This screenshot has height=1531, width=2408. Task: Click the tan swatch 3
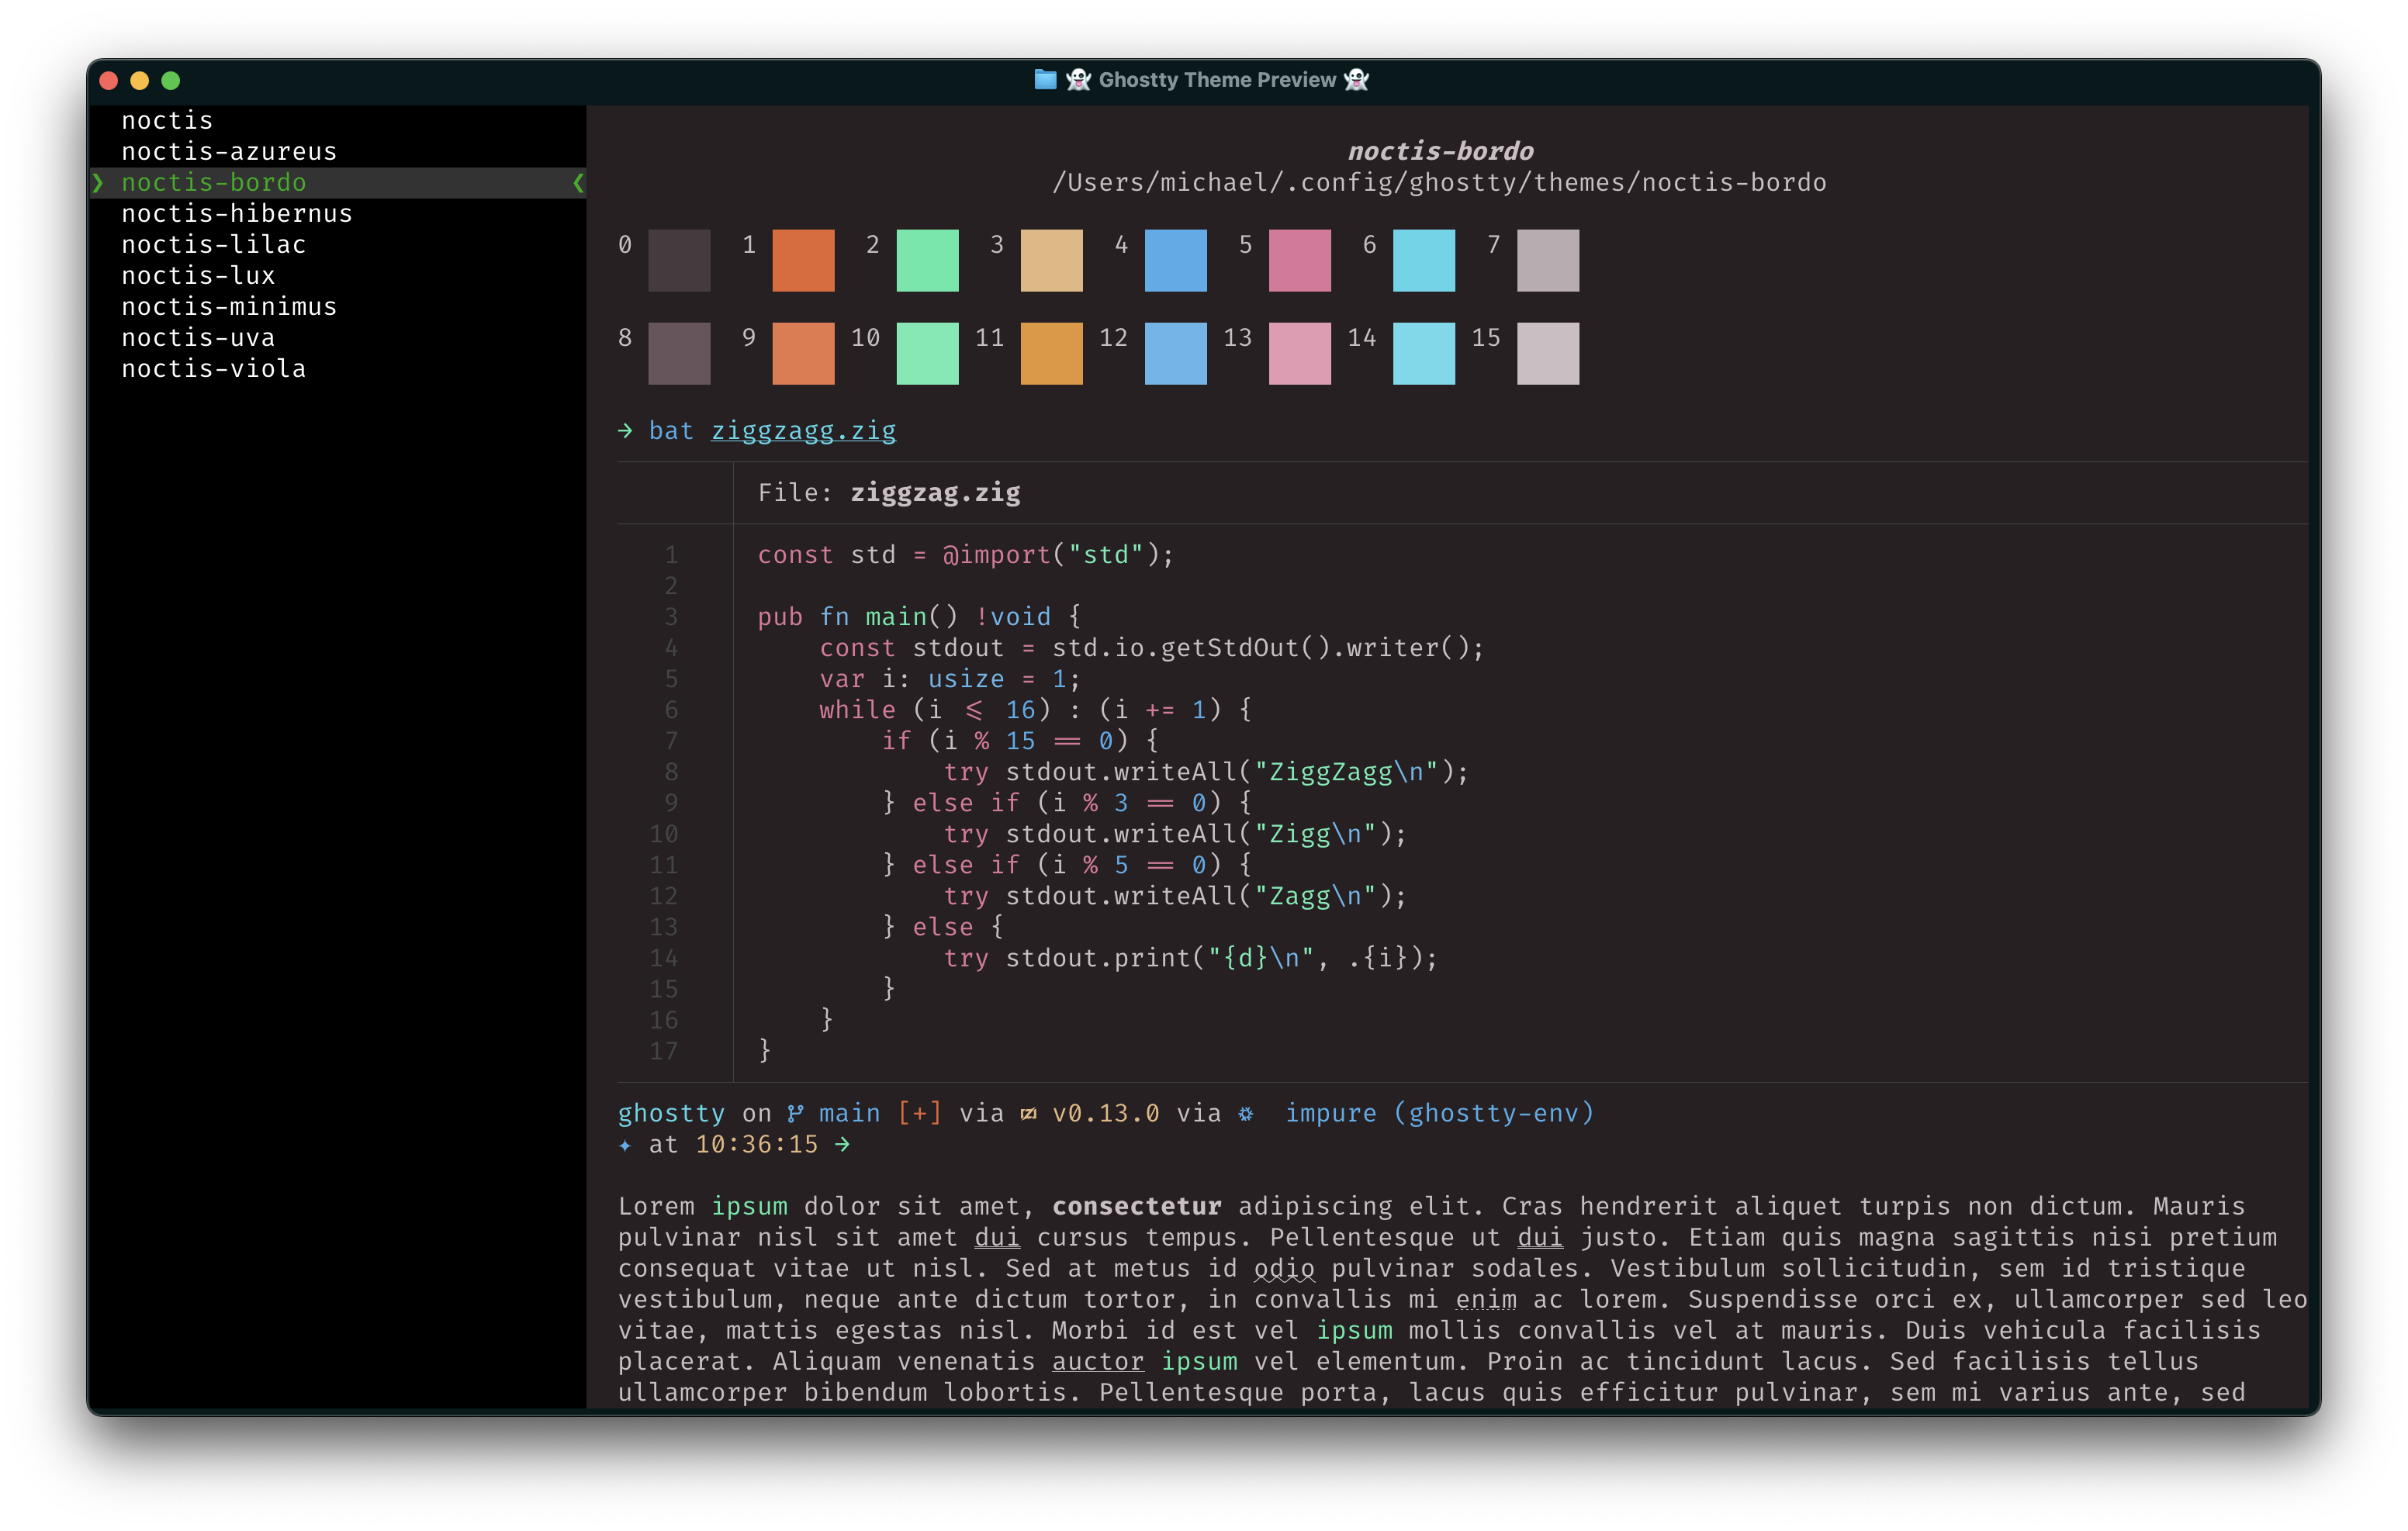[1051, 260]
